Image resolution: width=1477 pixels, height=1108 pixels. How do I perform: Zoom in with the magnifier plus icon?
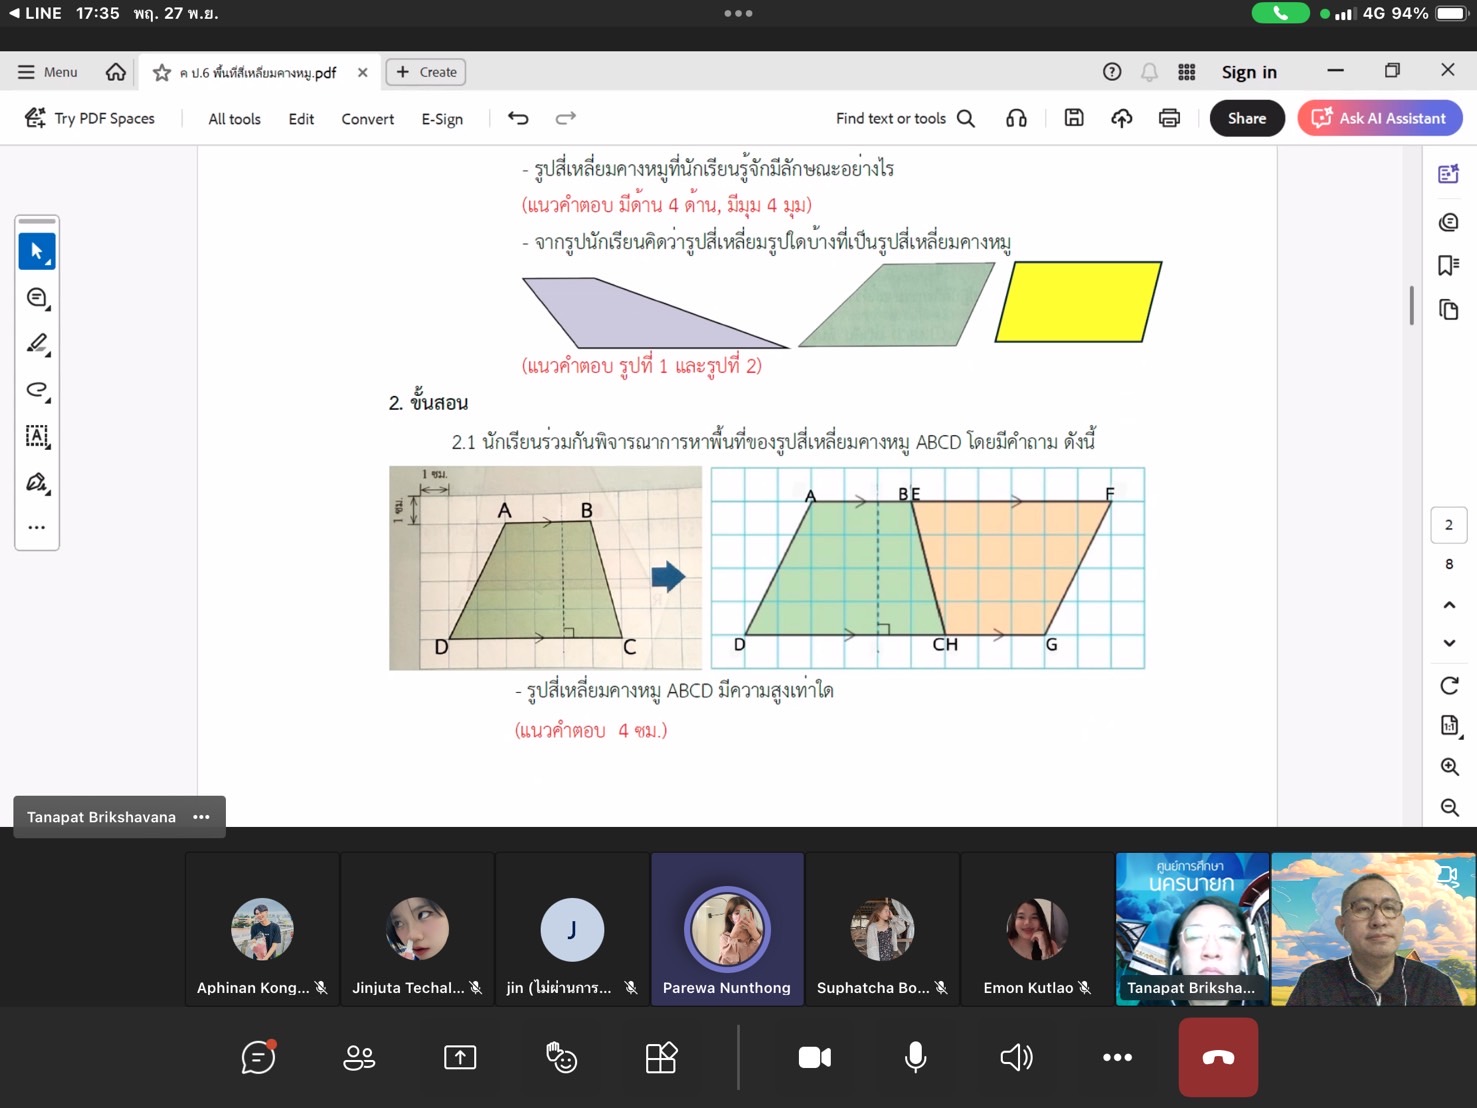[x=1449, y=767]
